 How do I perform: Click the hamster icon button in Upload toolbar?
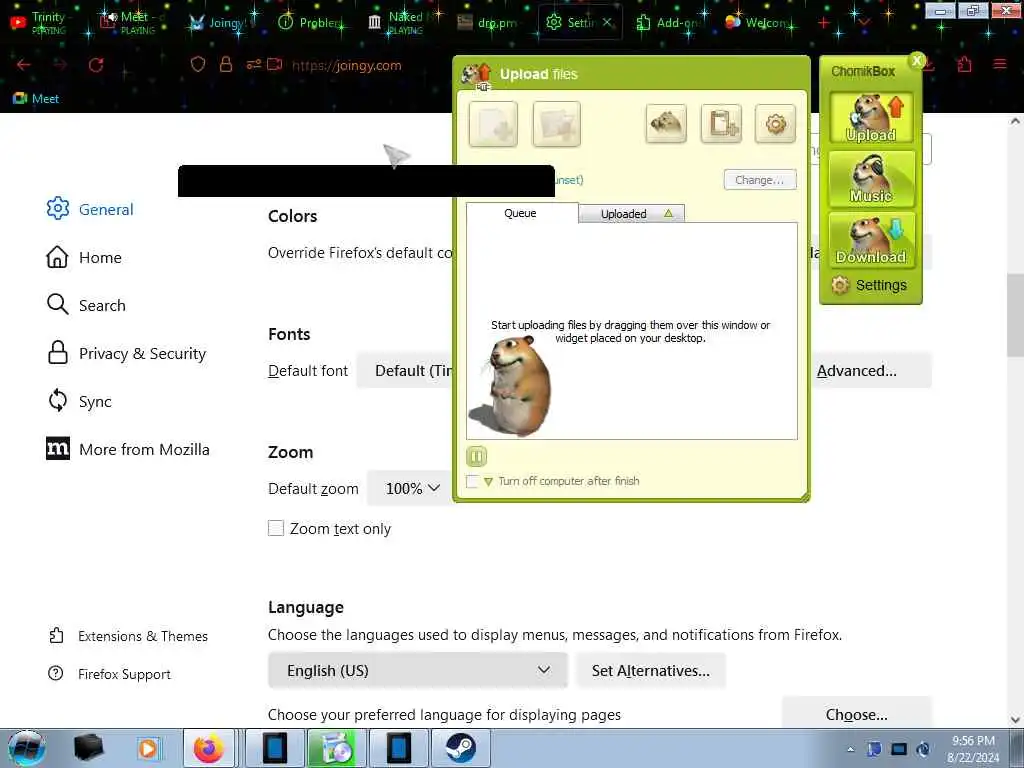point(666,123)
